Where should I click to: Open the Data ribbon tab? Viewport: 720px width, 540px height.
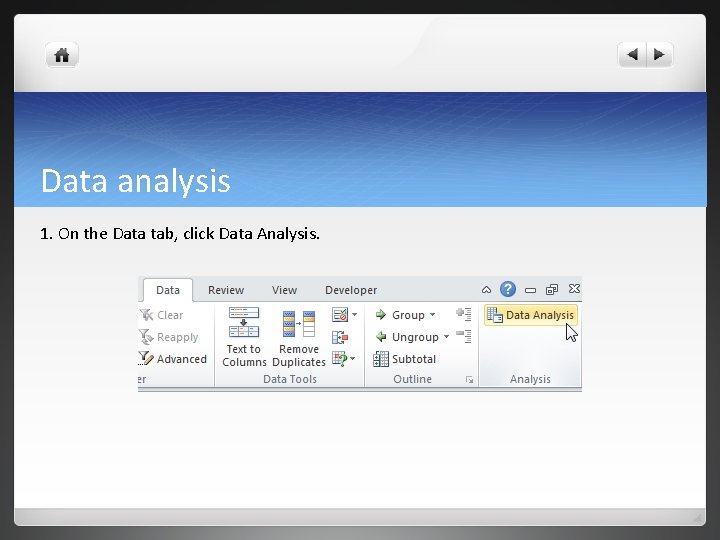[x=168, y=290]
